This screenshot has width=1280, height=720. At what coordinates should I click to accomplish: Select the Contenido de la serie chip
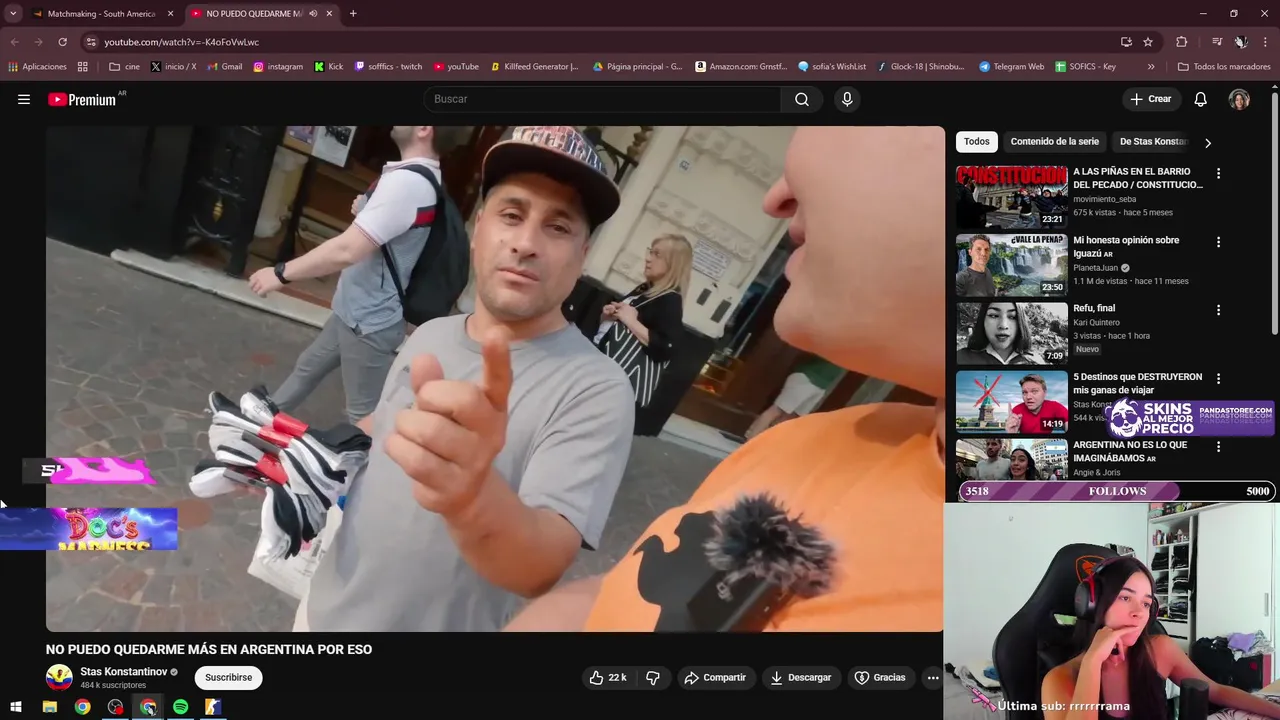(x=1054, y=142)
